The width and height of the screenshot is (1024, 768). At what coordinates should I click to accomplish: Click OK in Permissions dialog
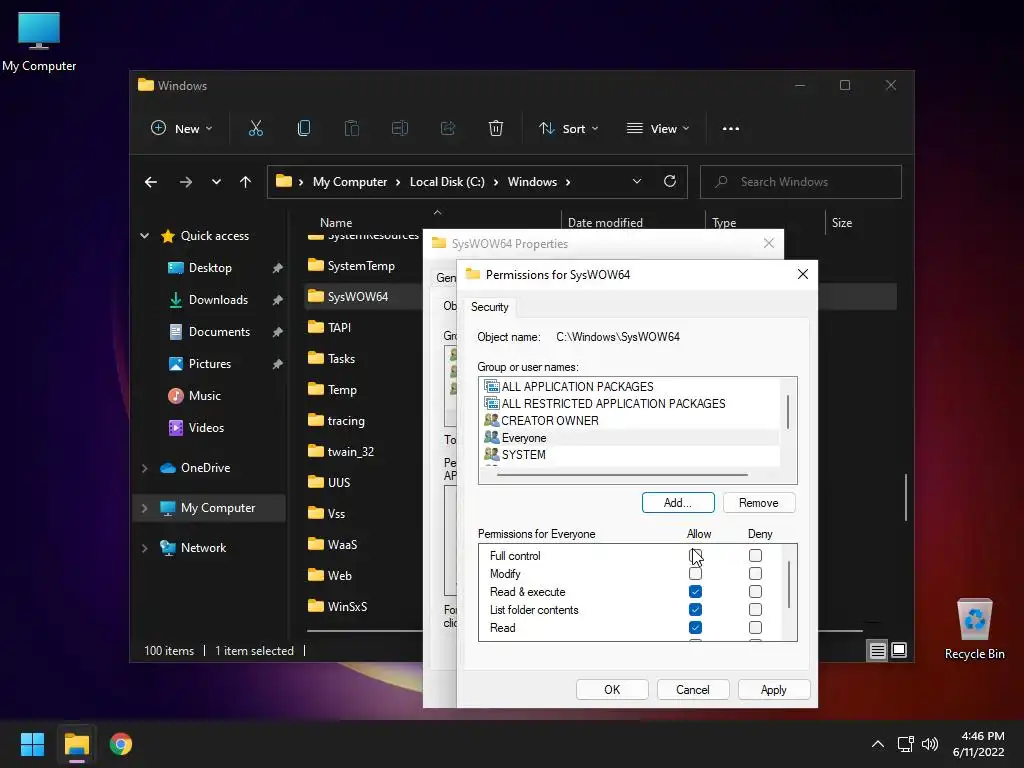[x=612, y=690]
